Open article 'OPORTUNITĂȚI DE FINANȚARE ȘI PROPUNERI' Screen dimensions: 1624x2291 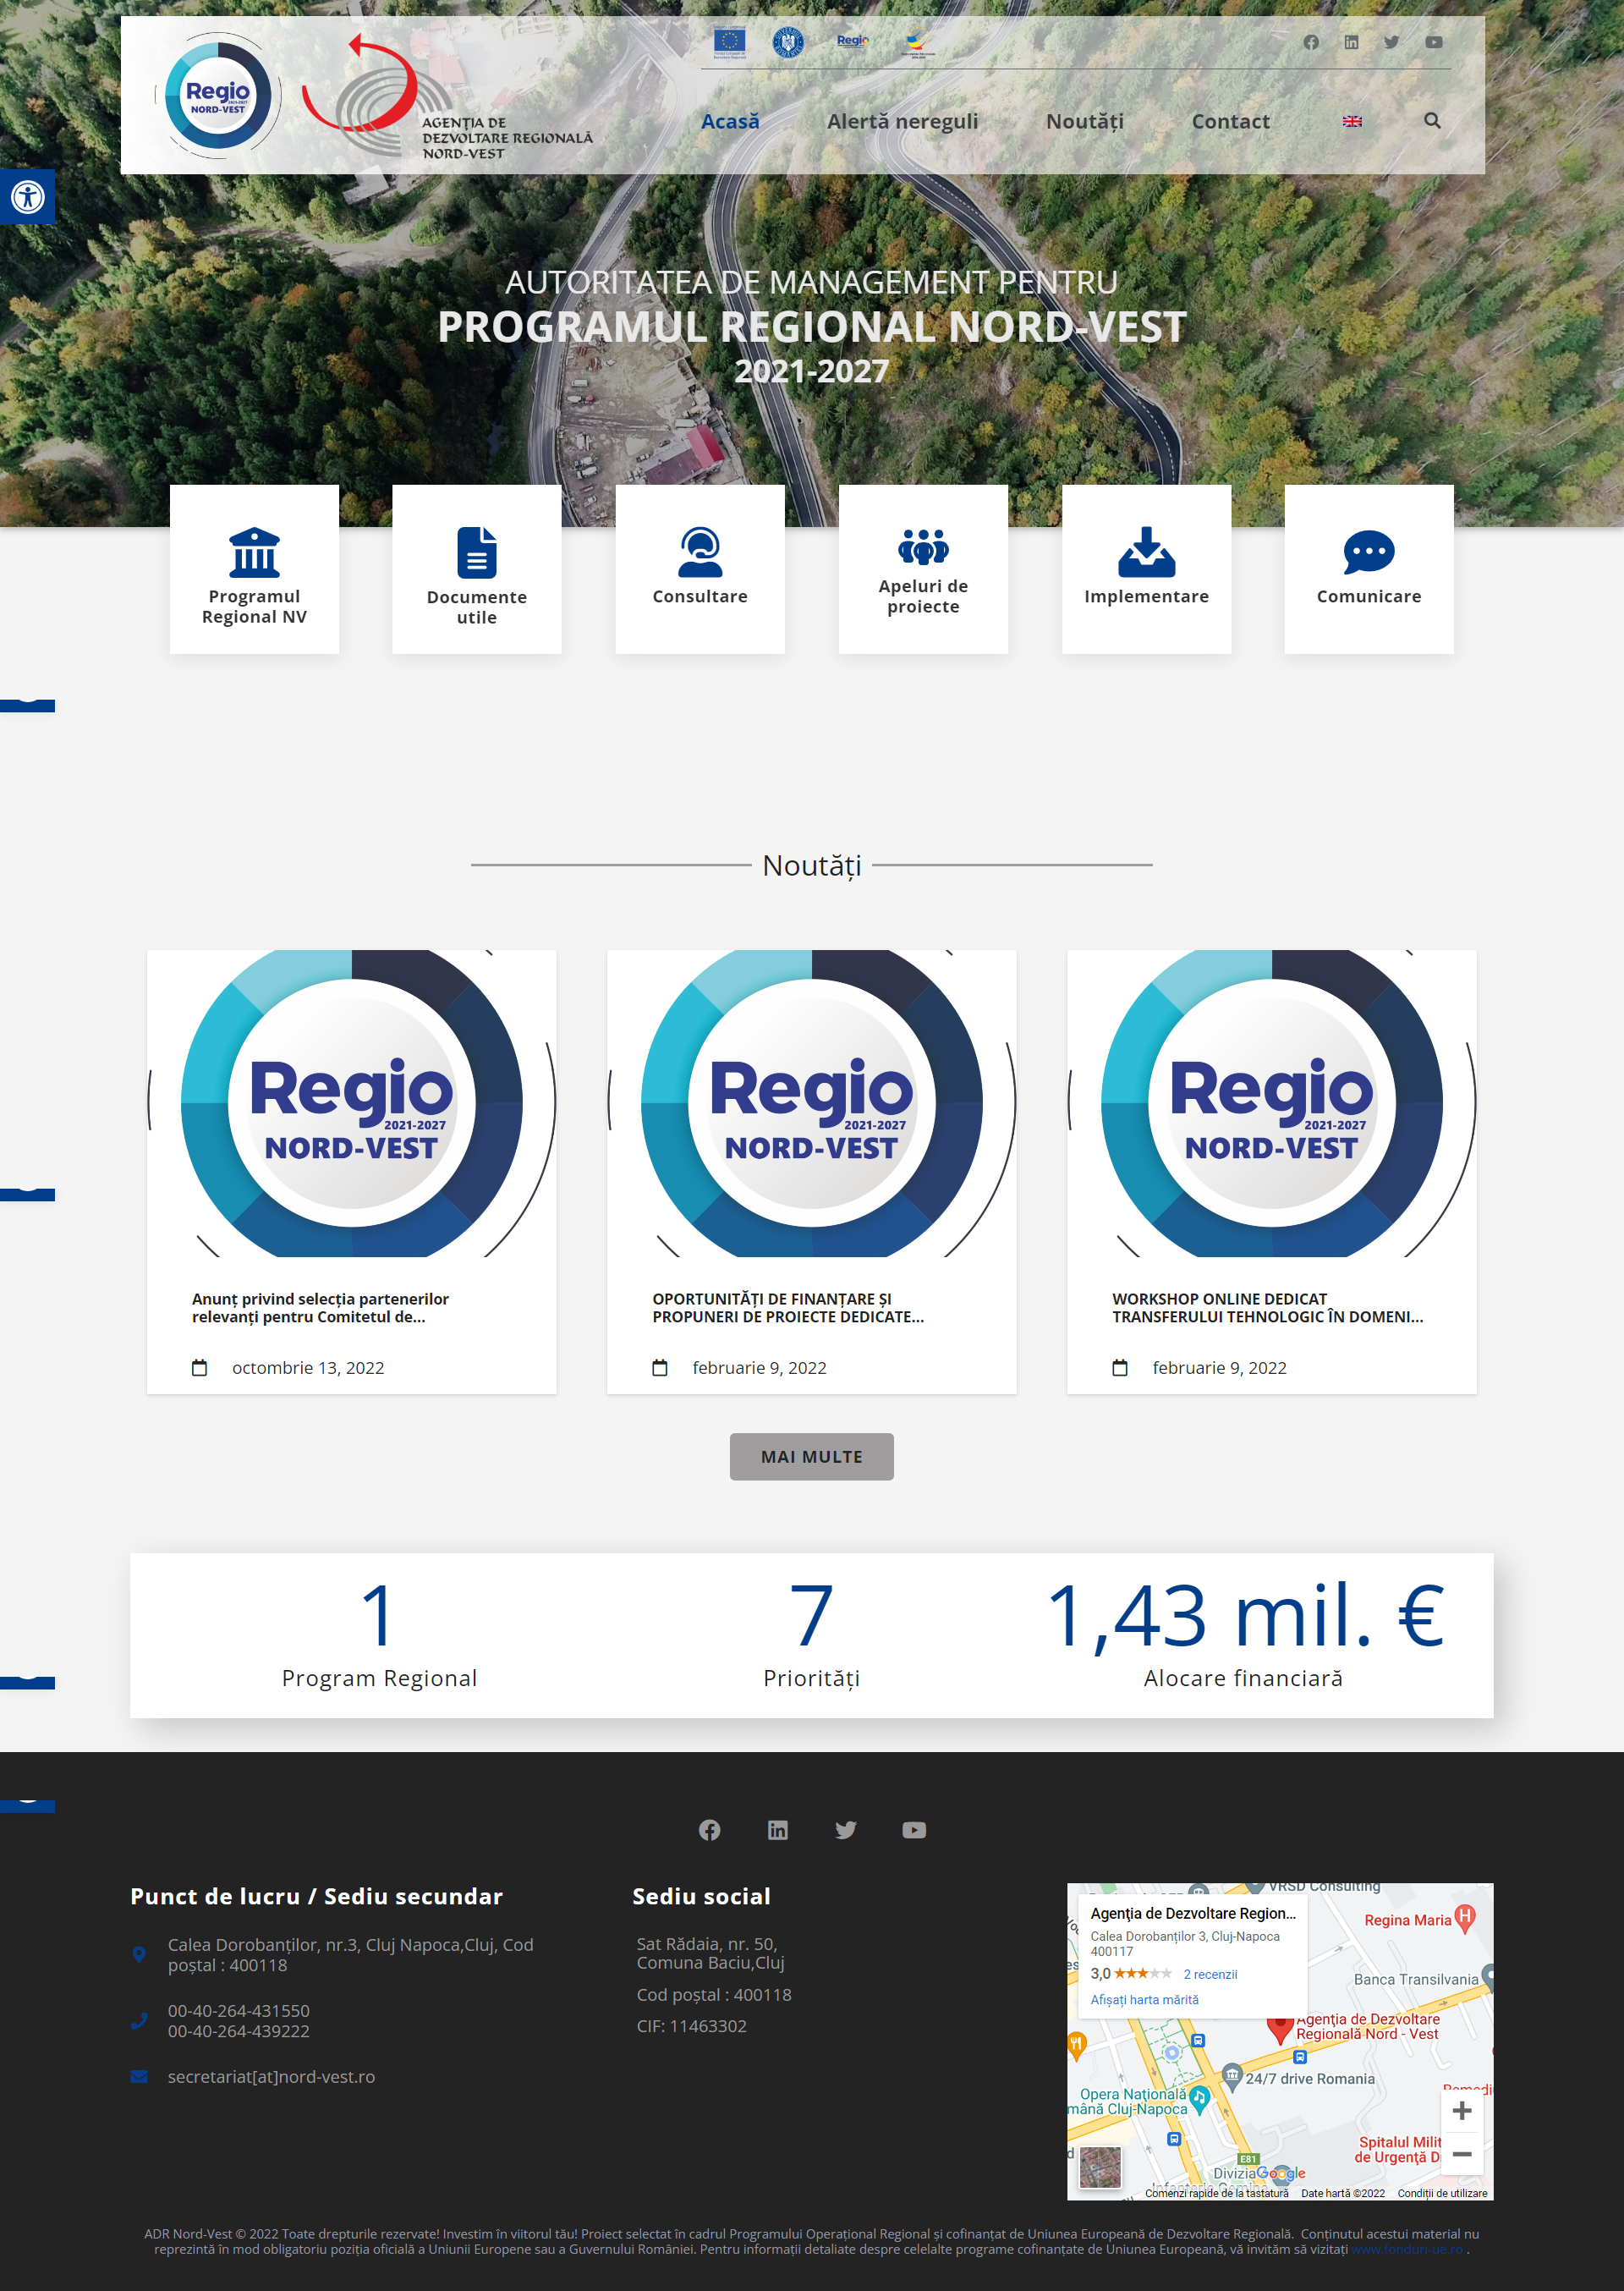coord(788,1307)
